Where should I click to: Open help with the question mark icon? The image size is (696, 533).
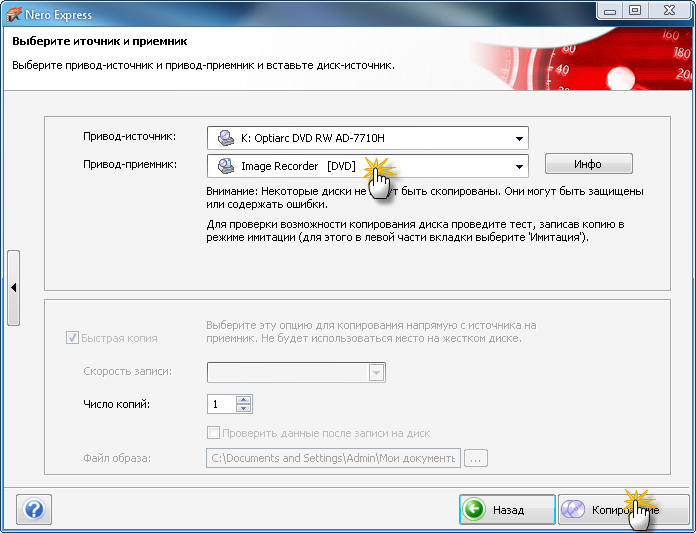(34, 509)
